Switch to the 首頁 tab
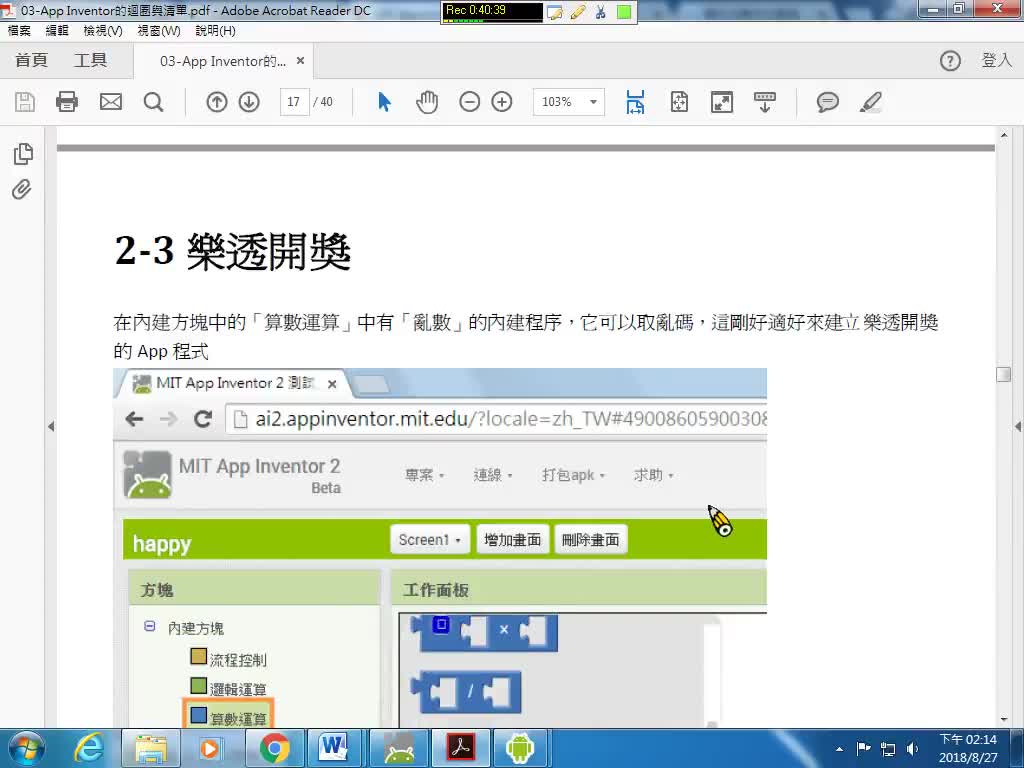 coord(31,60)
